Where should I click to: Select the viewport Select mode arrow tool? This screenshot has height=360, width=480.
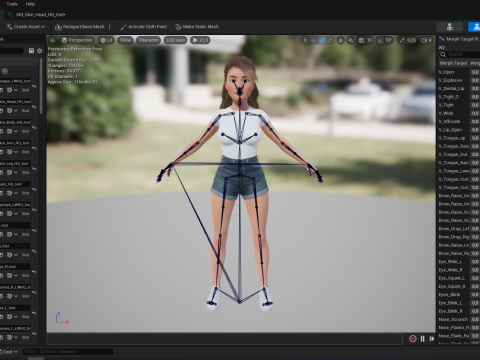tap(305, 40)
